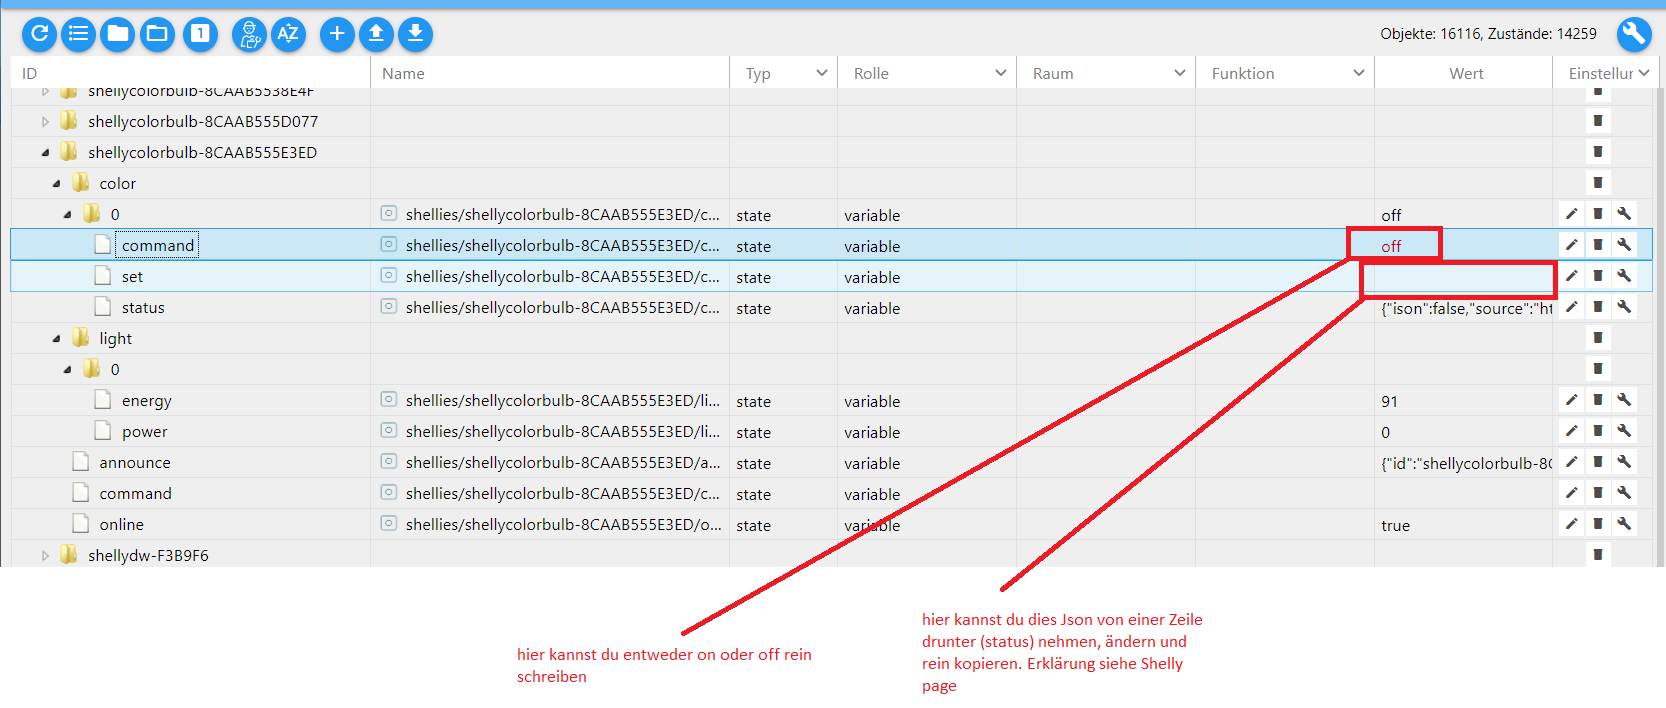This screenshot has width=1666, height=708.
Task: Click the vertical scrollbar of the objects table
Action: [x=1659, y=327]
